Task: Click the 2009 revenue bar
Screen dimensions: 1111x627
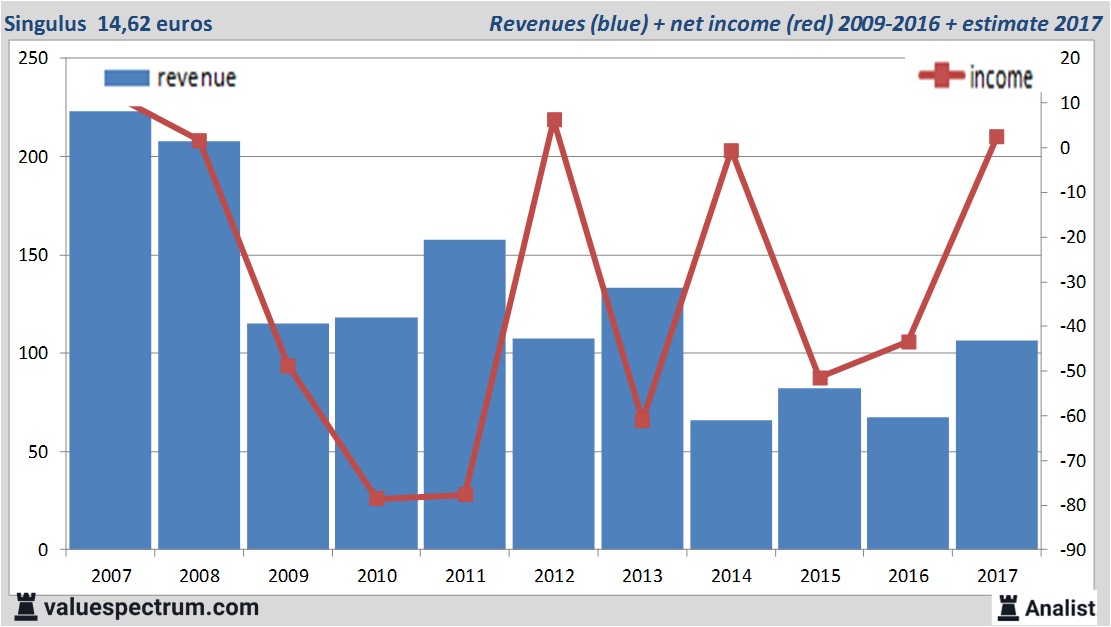Action: [288, 436]
